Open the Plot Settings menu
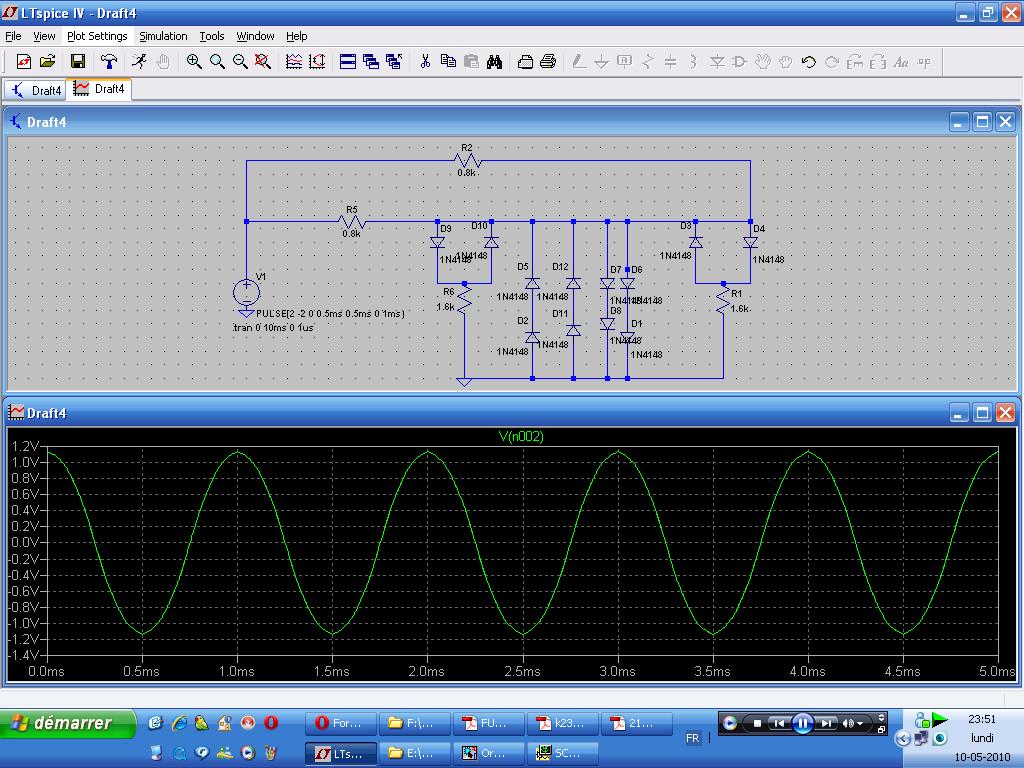The height and width of the screenshot is (768, 1024). point(97,36)
